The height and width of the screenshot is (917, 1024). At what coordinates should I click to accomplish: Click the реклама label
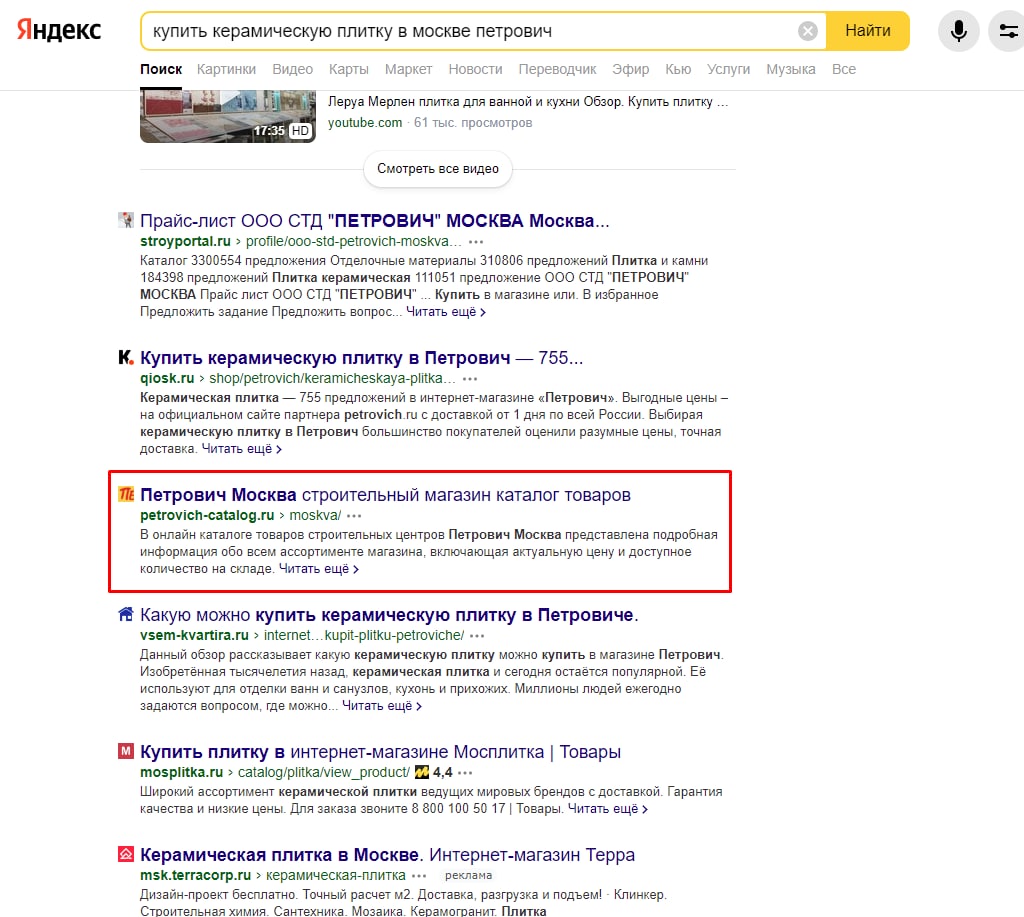(x=468, y=875)
